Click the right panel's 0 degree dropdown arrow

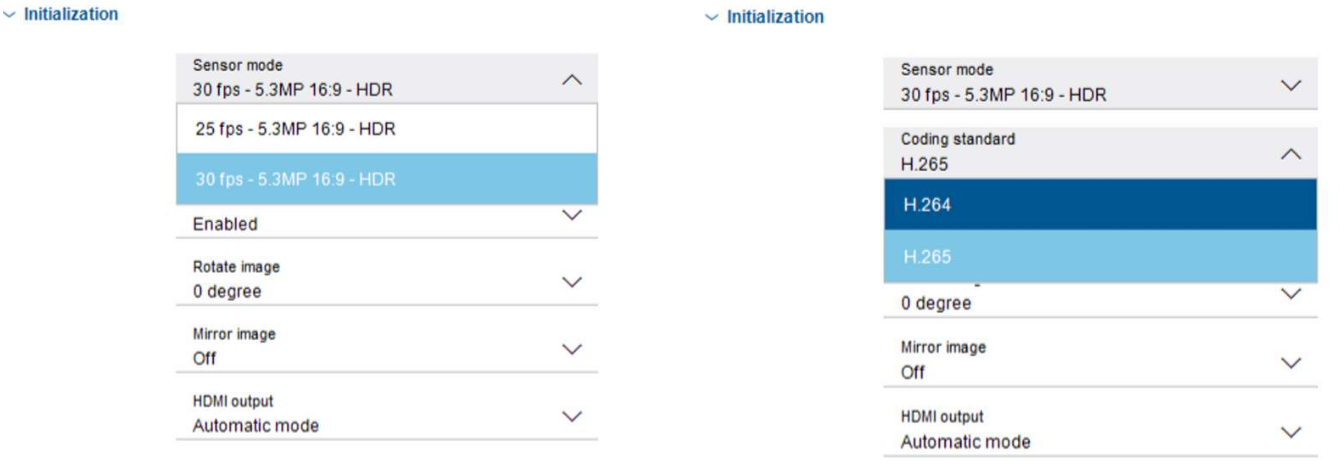tap(1291, 294)
